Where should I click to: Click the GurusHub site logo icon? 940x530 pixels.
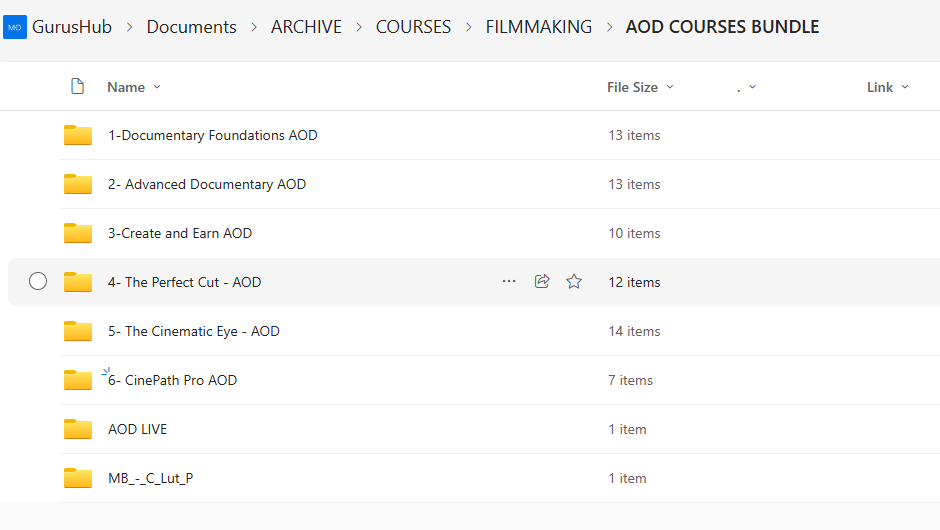pyautogui.click(x=15, y=27)
